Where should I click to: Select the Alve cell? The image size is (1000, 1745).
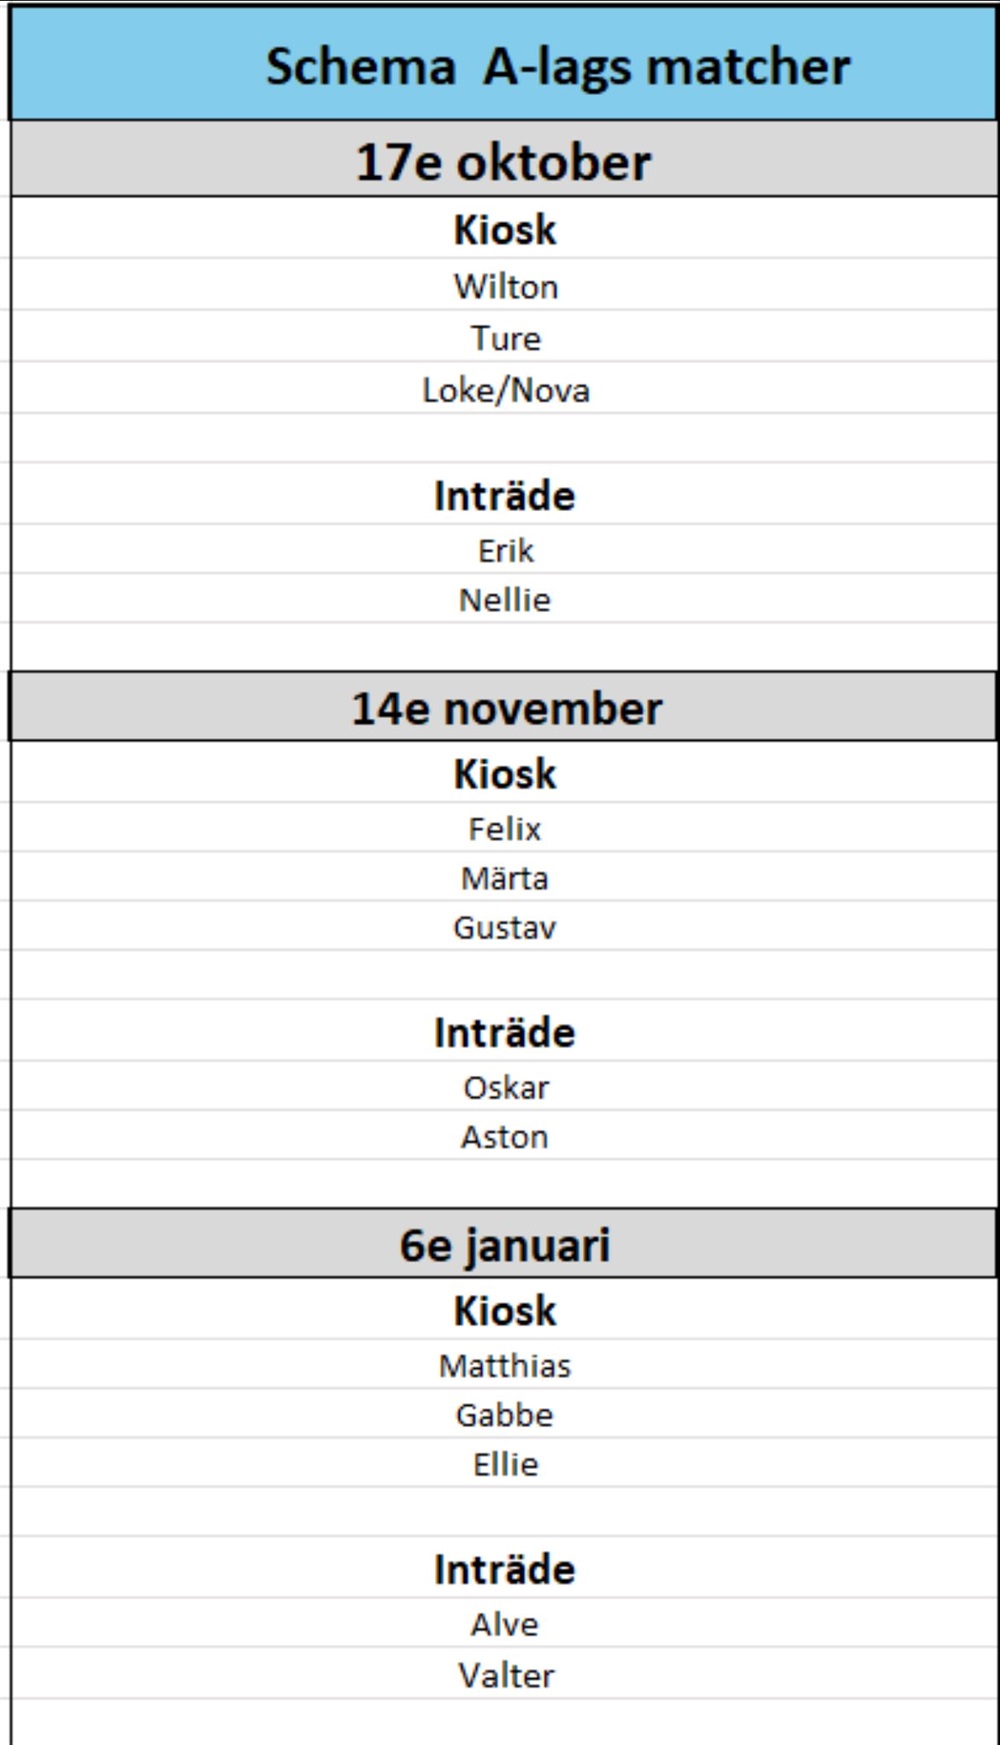pyautogui.click(x=505, y=1624)
